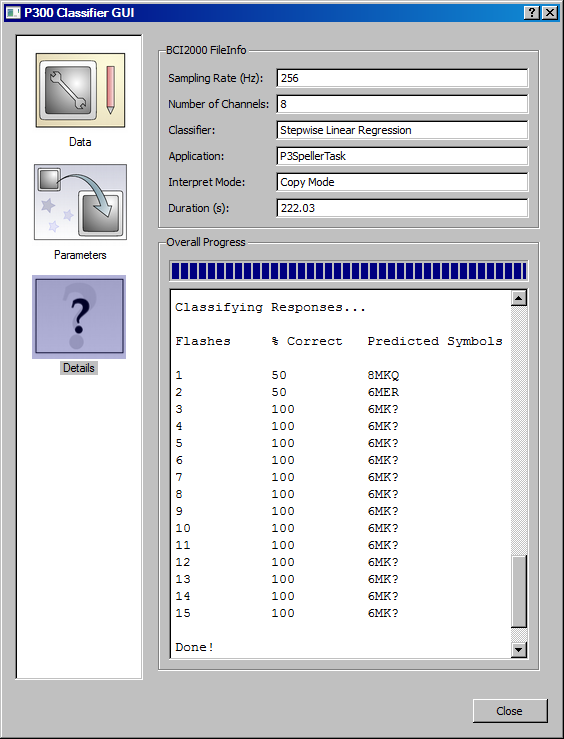Image resolution: width=564 pixels, height=739 pixels.
Task: Click the 'Done!' text in log
Action: point(195,647)
